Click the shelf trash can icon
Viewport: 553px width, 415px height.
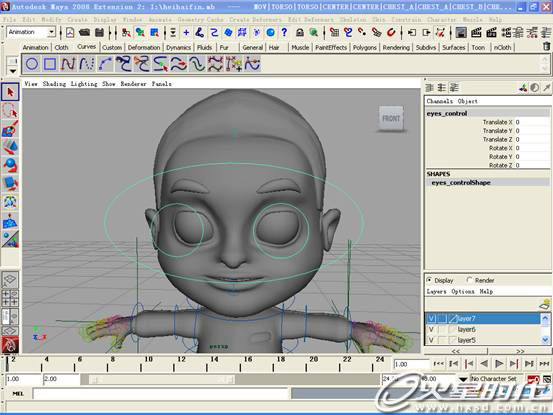click(x=546, y=46)
